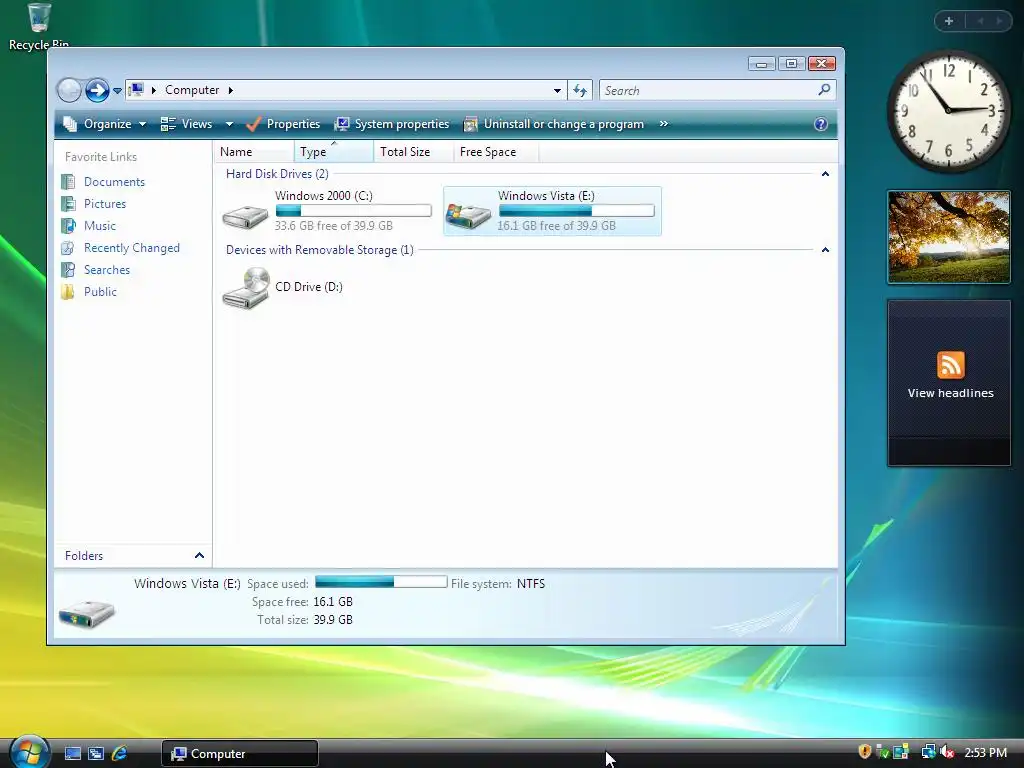
Task: Select the Windows Vista (E:) drive icon
Action: [468, 215]
